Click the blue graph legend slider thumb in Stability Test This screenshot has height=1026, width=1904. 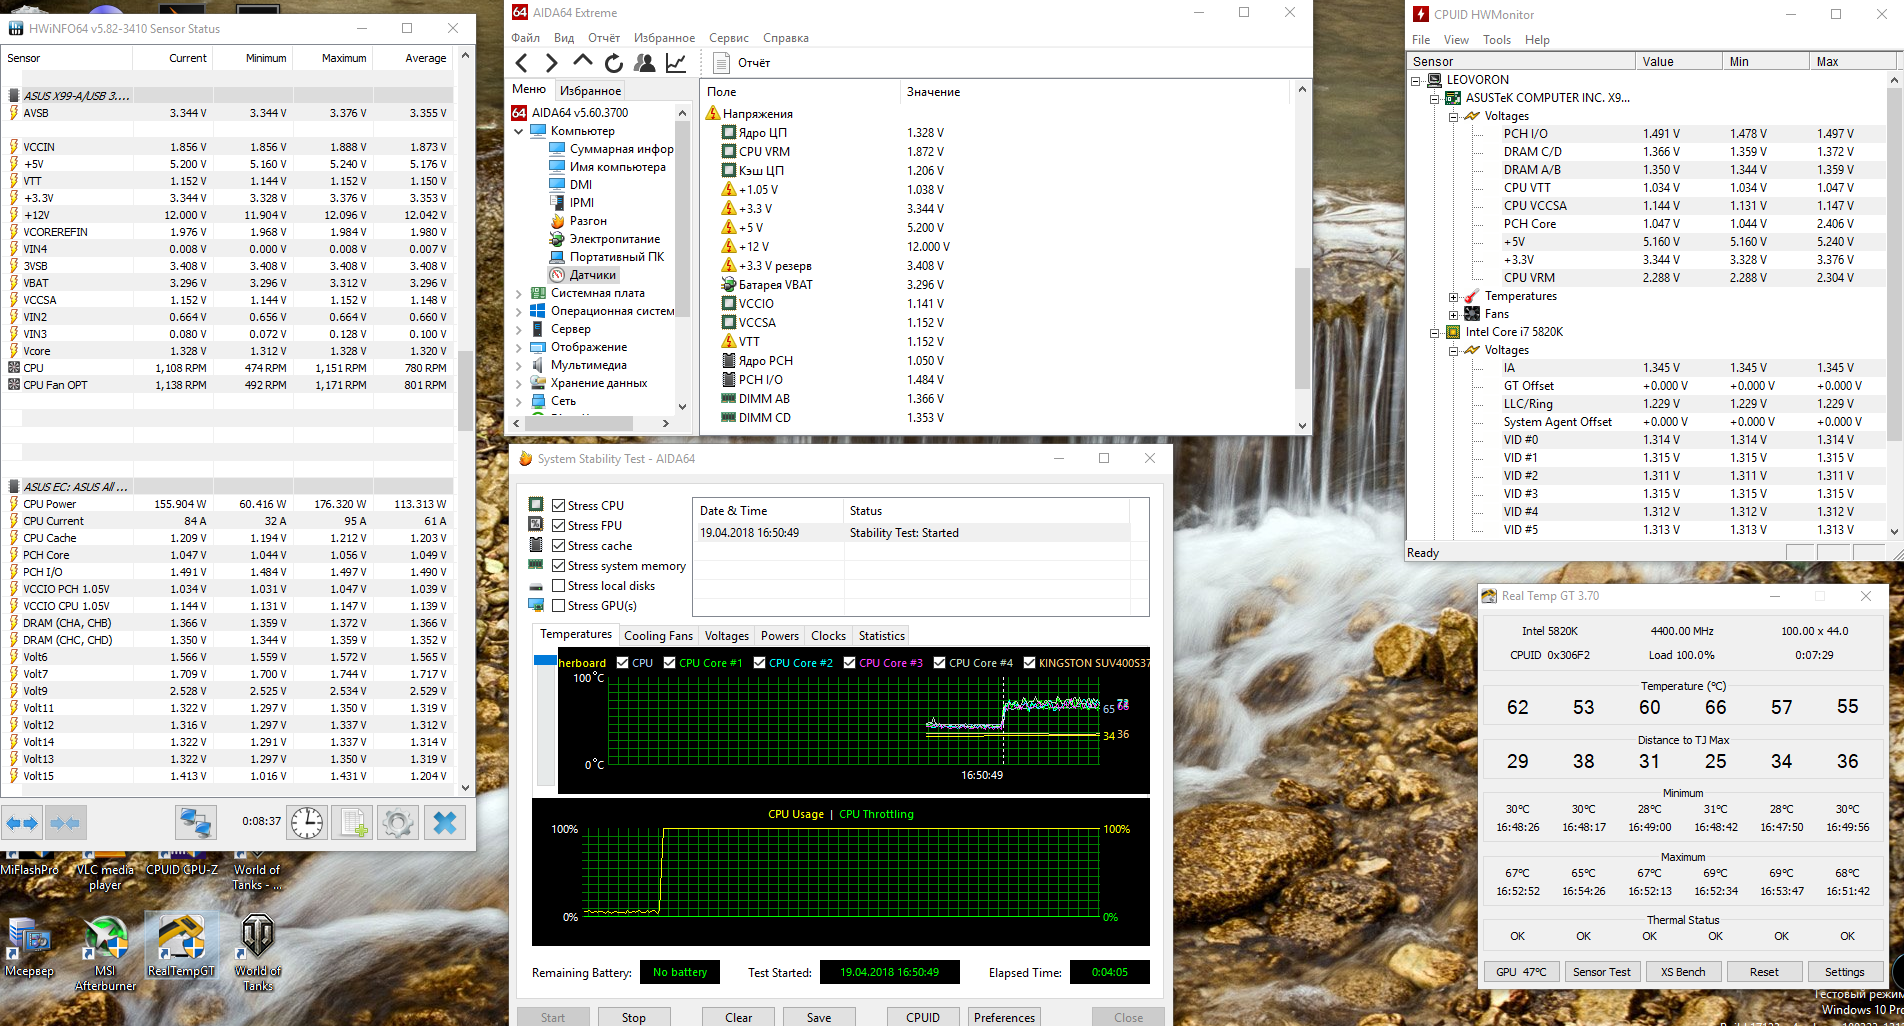coord(545,660)
